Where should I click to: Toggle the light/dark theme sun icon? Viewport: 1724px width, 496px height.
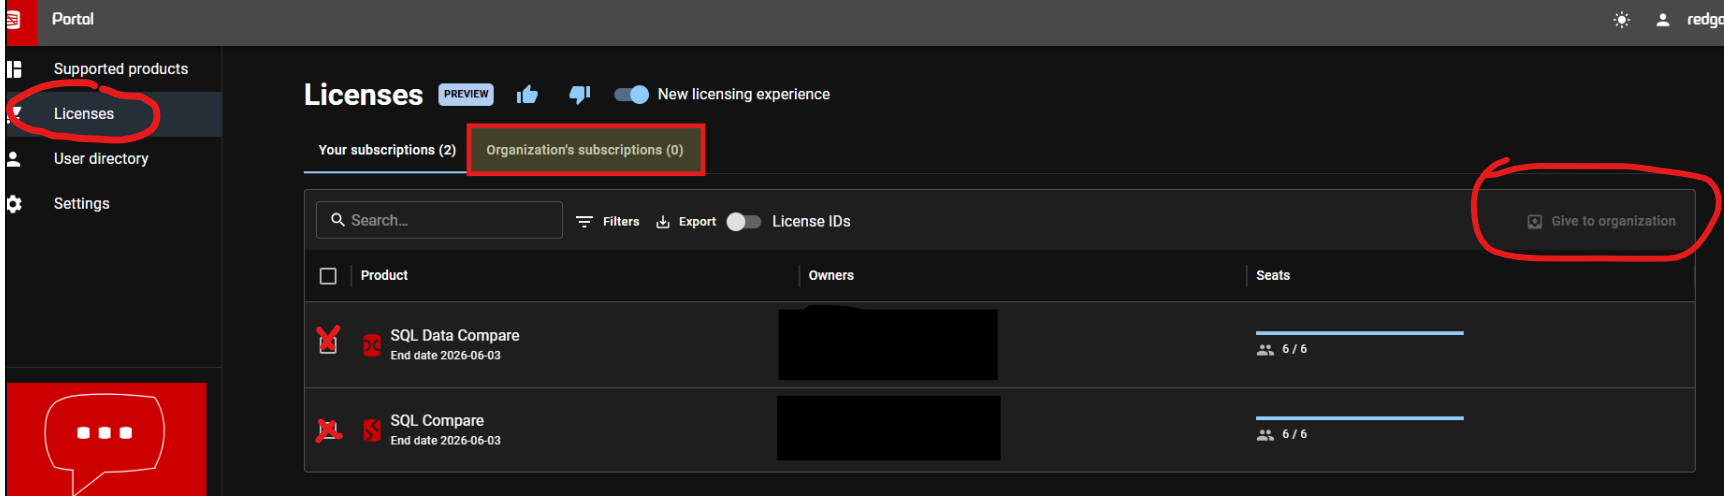[1621, 20]
